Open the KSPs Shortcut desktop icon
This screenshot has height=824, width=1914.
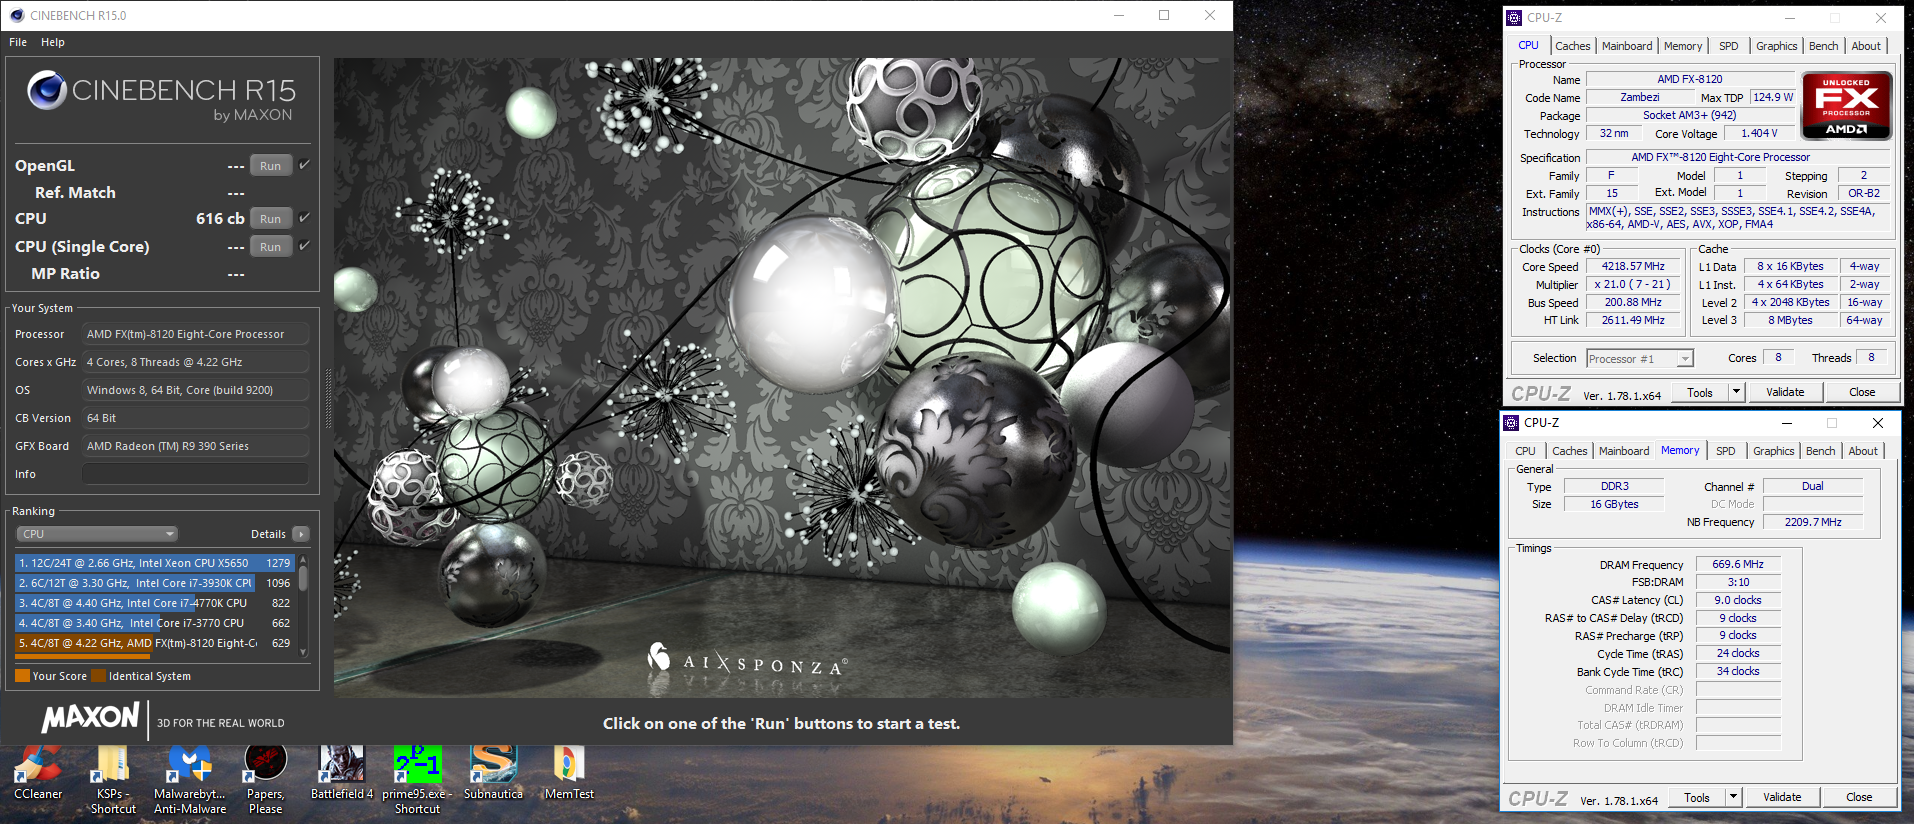pyautogui.click(x=112, y=779)
